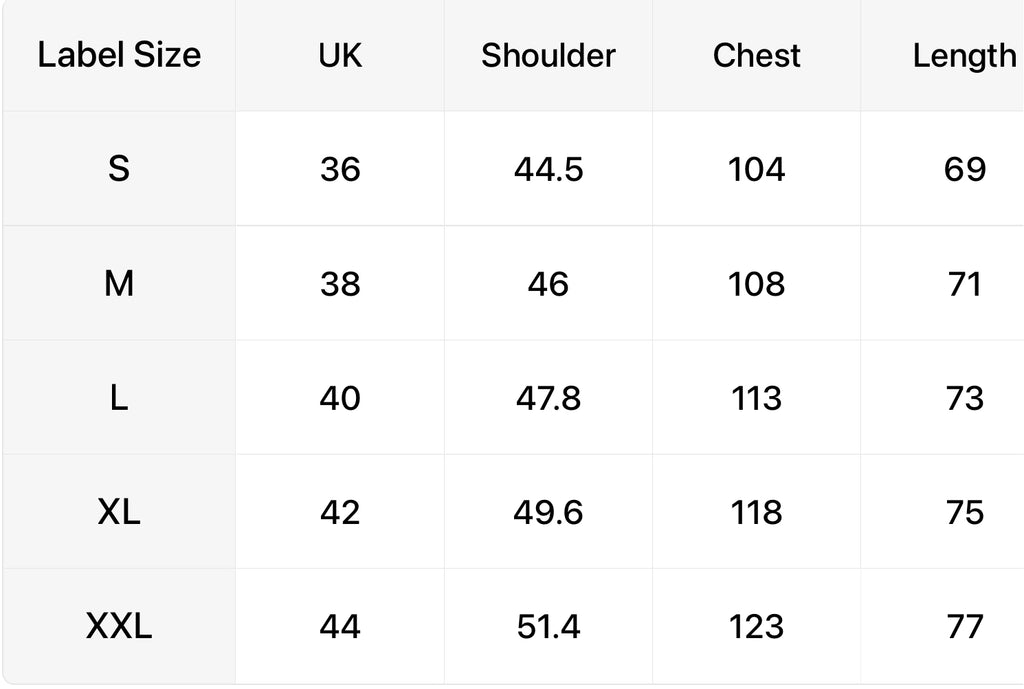Viewport: 1024px width, 689px height.
Task: Select the S size row label
Action: coord(119,168)
